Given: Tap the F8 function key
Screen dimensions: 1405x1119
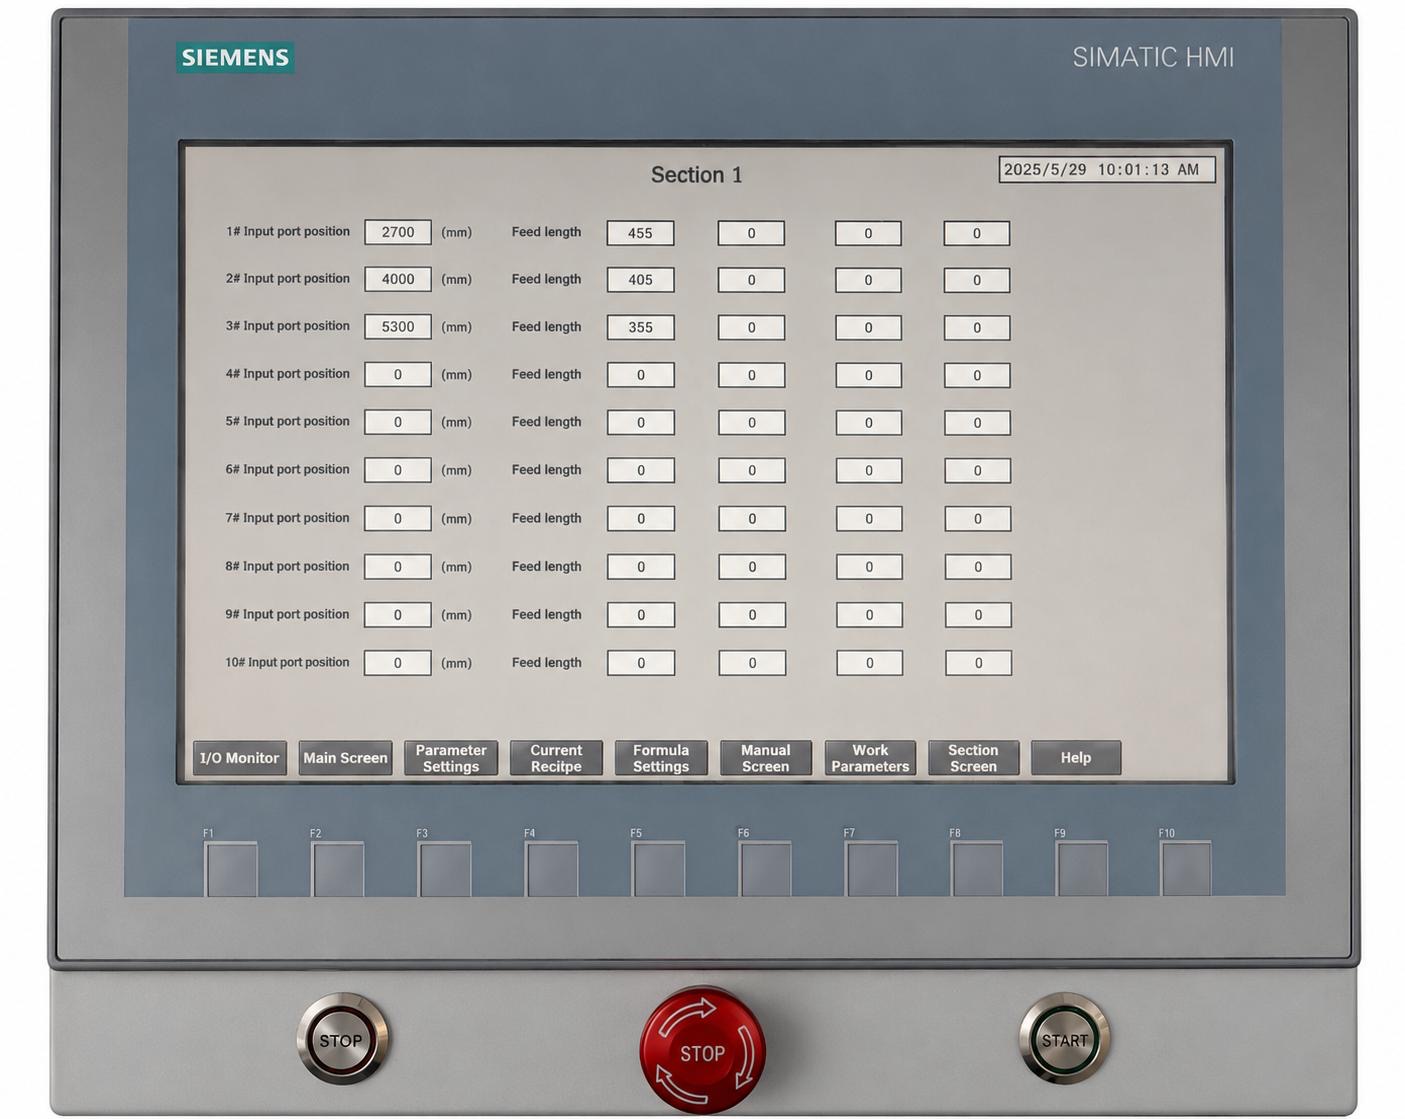Looking at the screenshot, I should (x=977, y=869).
